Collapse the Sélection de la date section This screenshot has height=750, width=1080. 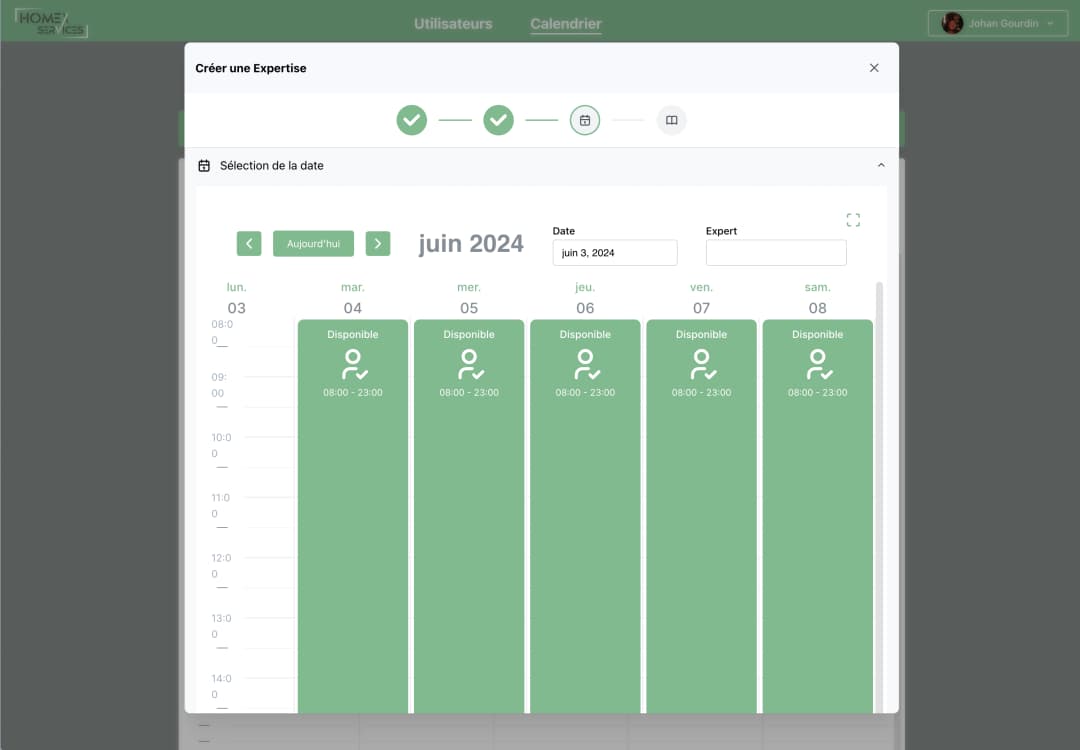tap(881, 165)
